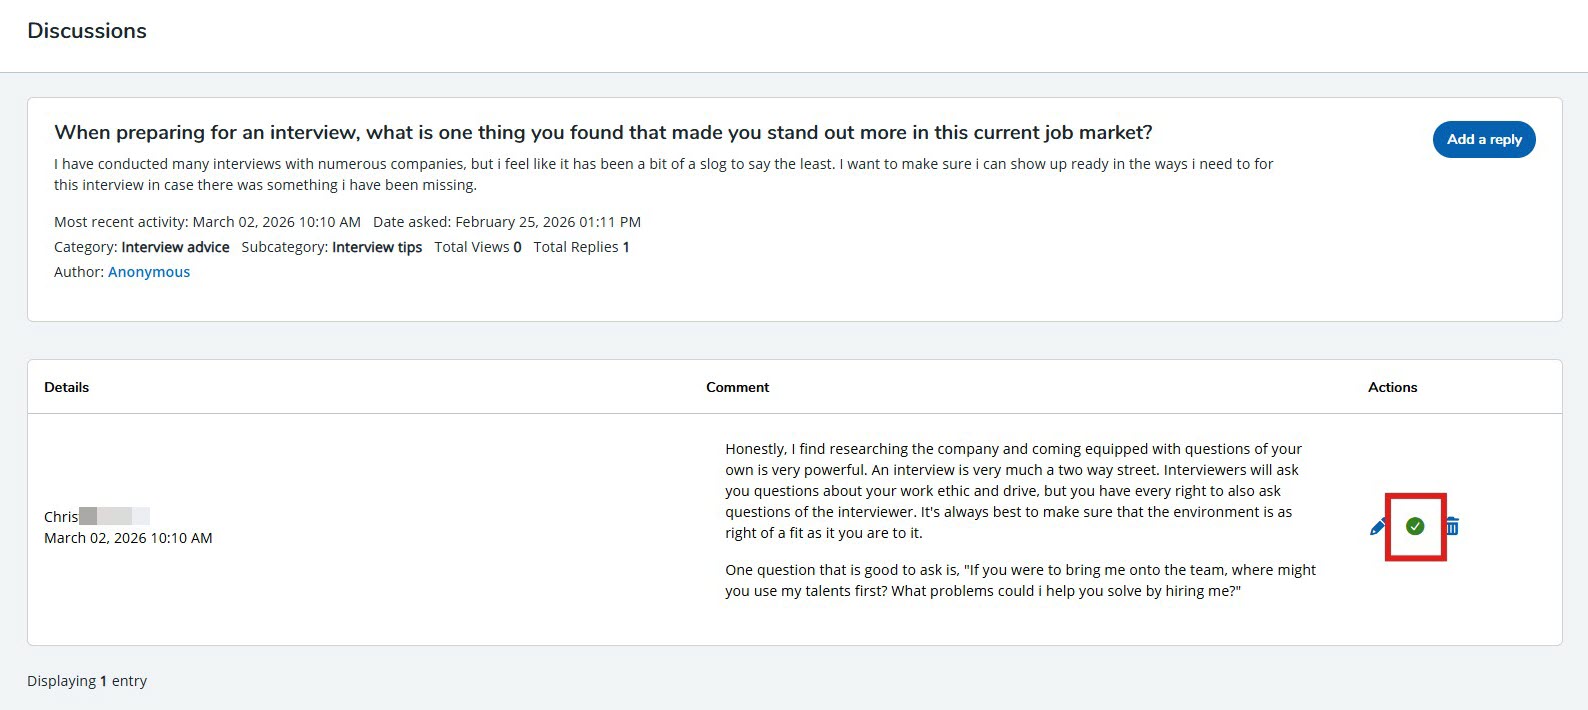
Task: Select the Interview tips subcategory label
Action: point(377,247)
